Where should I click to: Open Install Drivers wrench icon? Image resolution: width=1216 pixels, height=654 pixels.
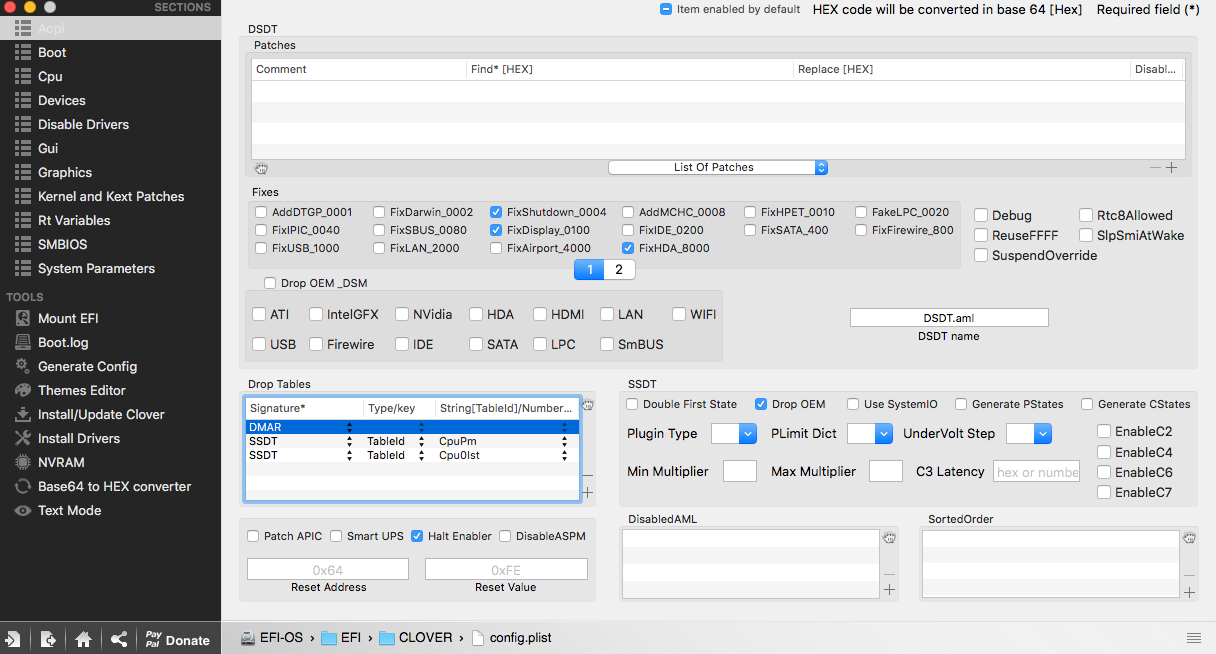tap(22, 438)
